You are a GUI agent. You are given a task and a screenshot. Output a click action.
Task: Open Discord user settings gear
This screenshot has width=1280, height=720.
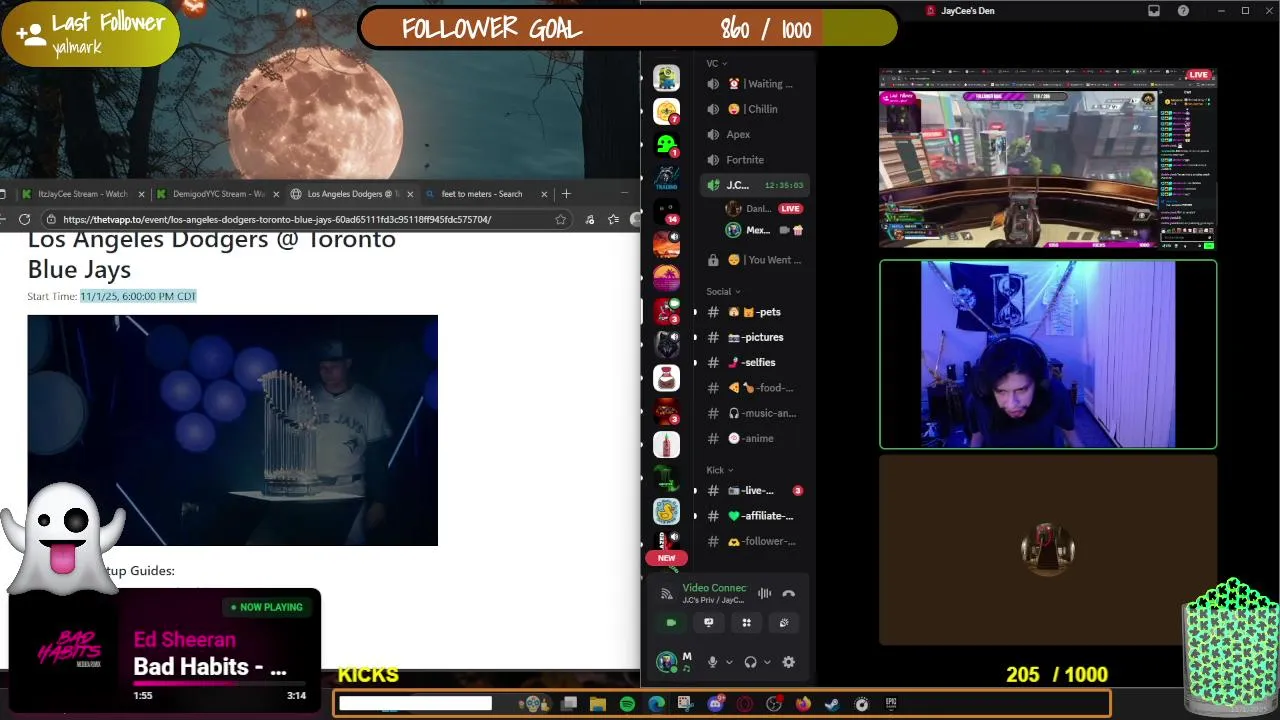[788, 662]
